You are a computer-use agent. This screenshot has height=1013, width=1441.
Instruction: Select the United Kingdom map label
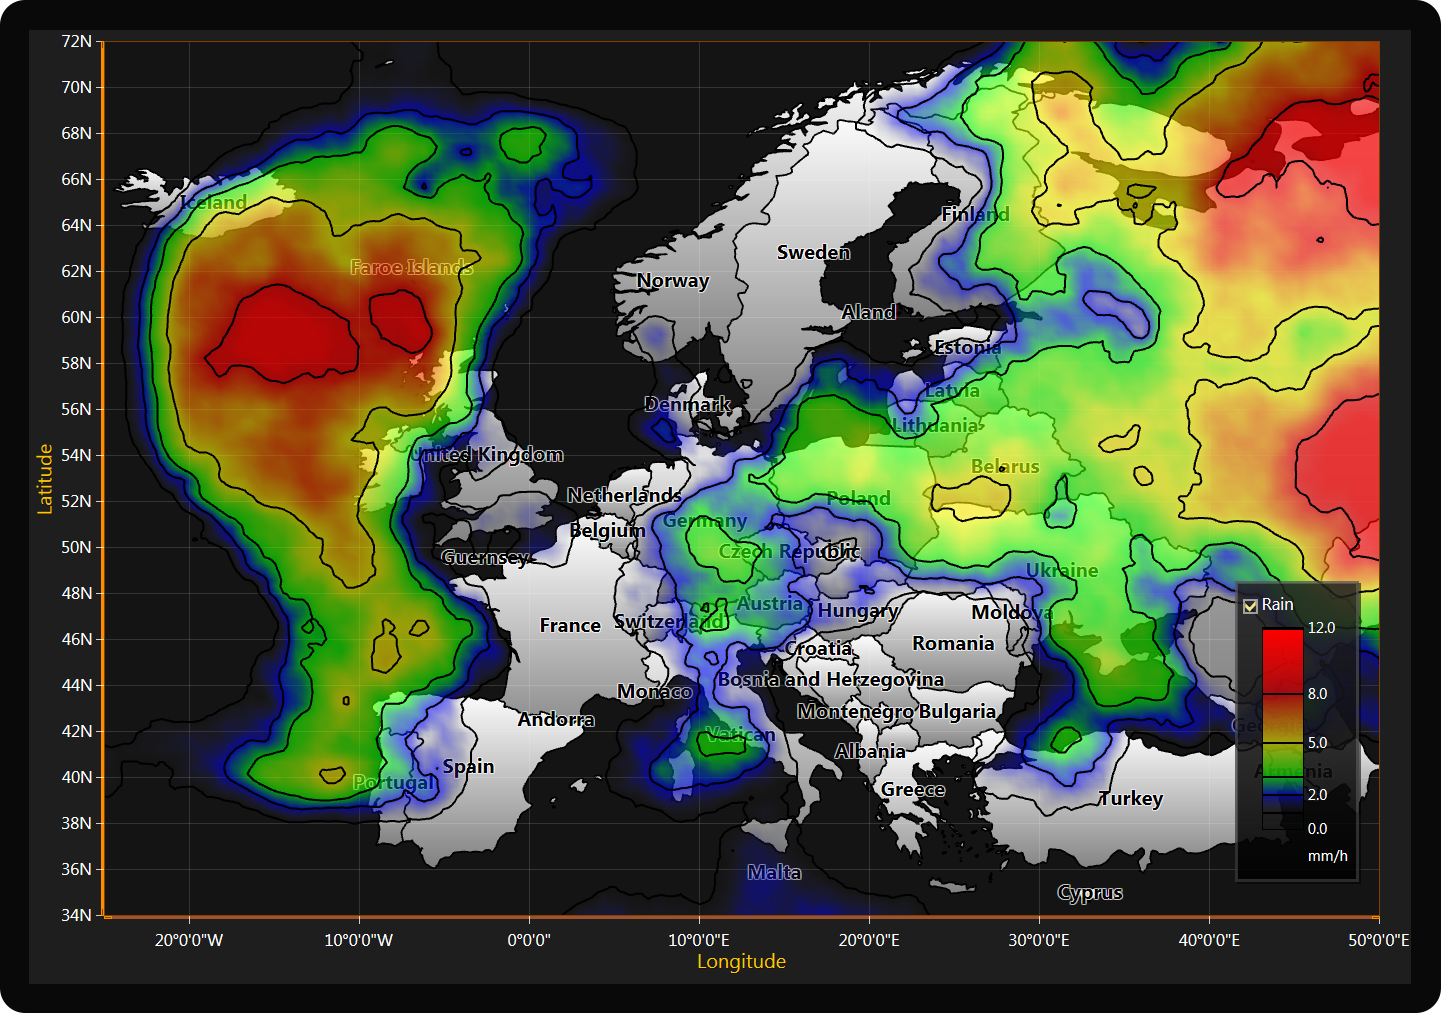(x=490, y=454)
